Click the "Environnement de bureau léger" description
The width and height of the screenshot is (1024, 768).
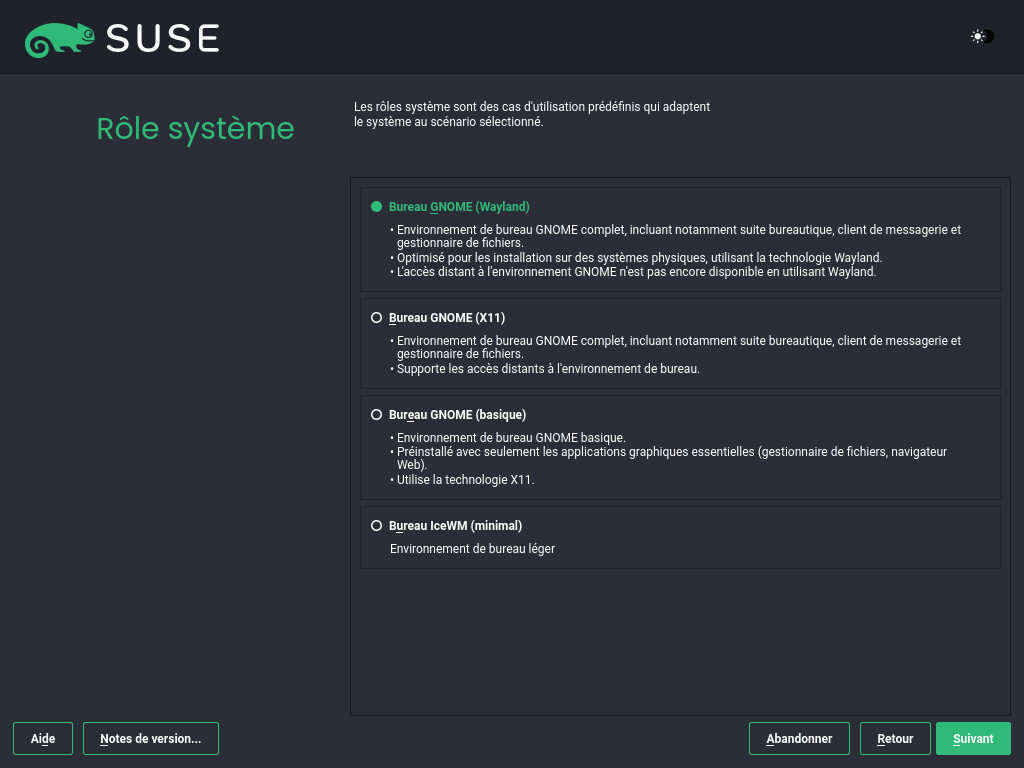[x=472, y=549]
